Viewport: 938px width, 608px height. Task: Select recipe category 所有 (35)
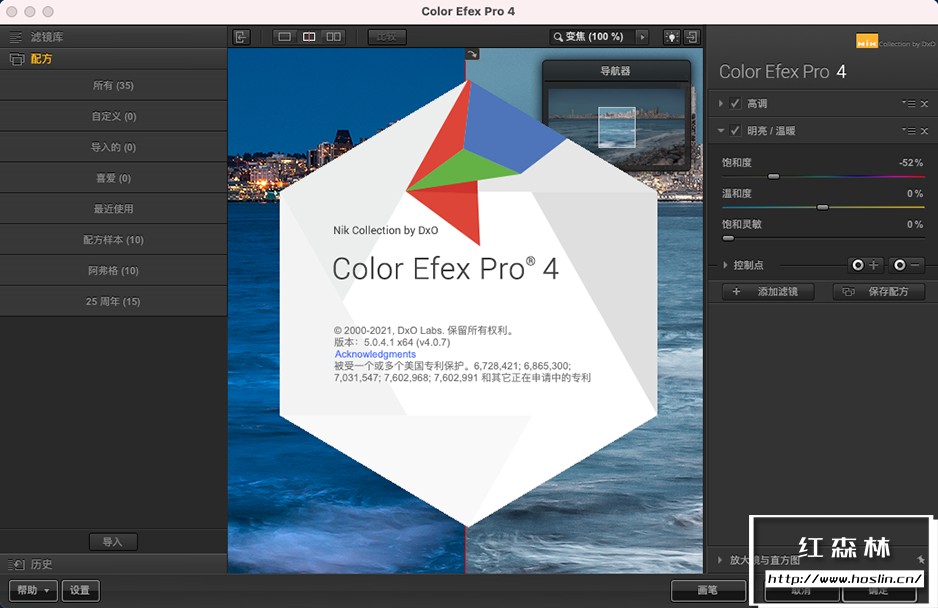[x=114, y=86]
